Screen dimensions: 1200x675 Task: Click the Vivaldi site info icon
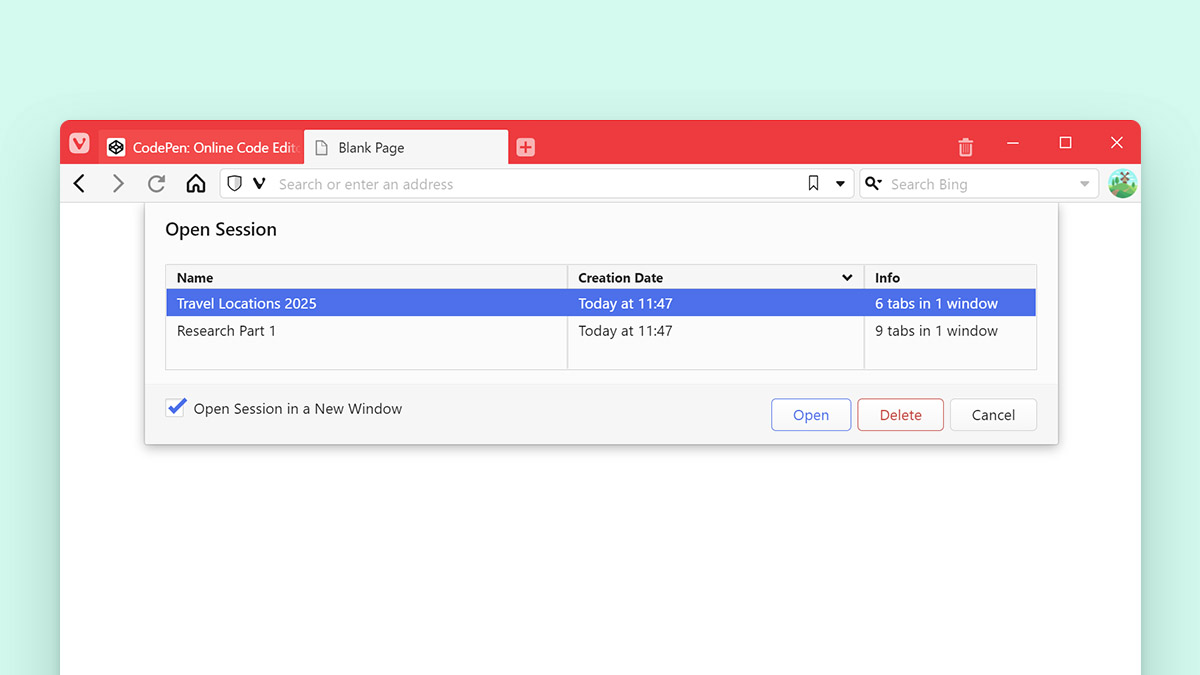click(x=259, y=184)
